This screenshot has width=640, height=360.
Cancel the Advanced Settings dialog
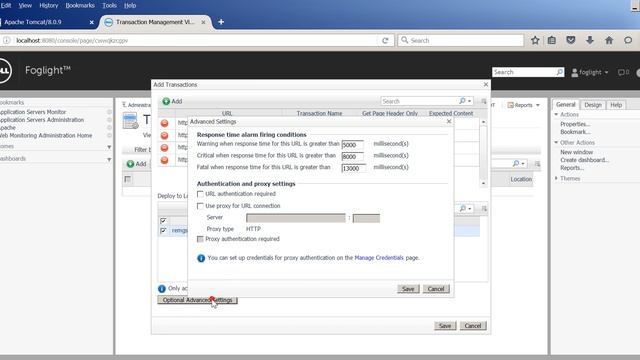pos(436,289)
